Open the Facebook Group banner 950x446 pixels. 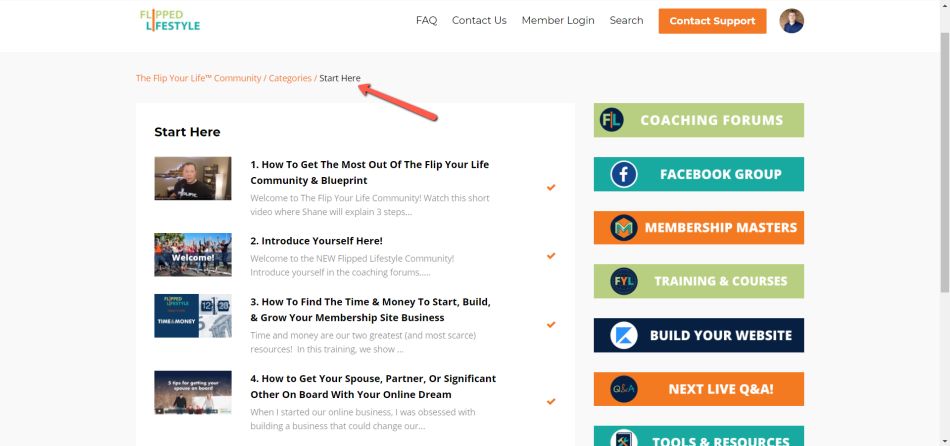(x=699, y=174)
